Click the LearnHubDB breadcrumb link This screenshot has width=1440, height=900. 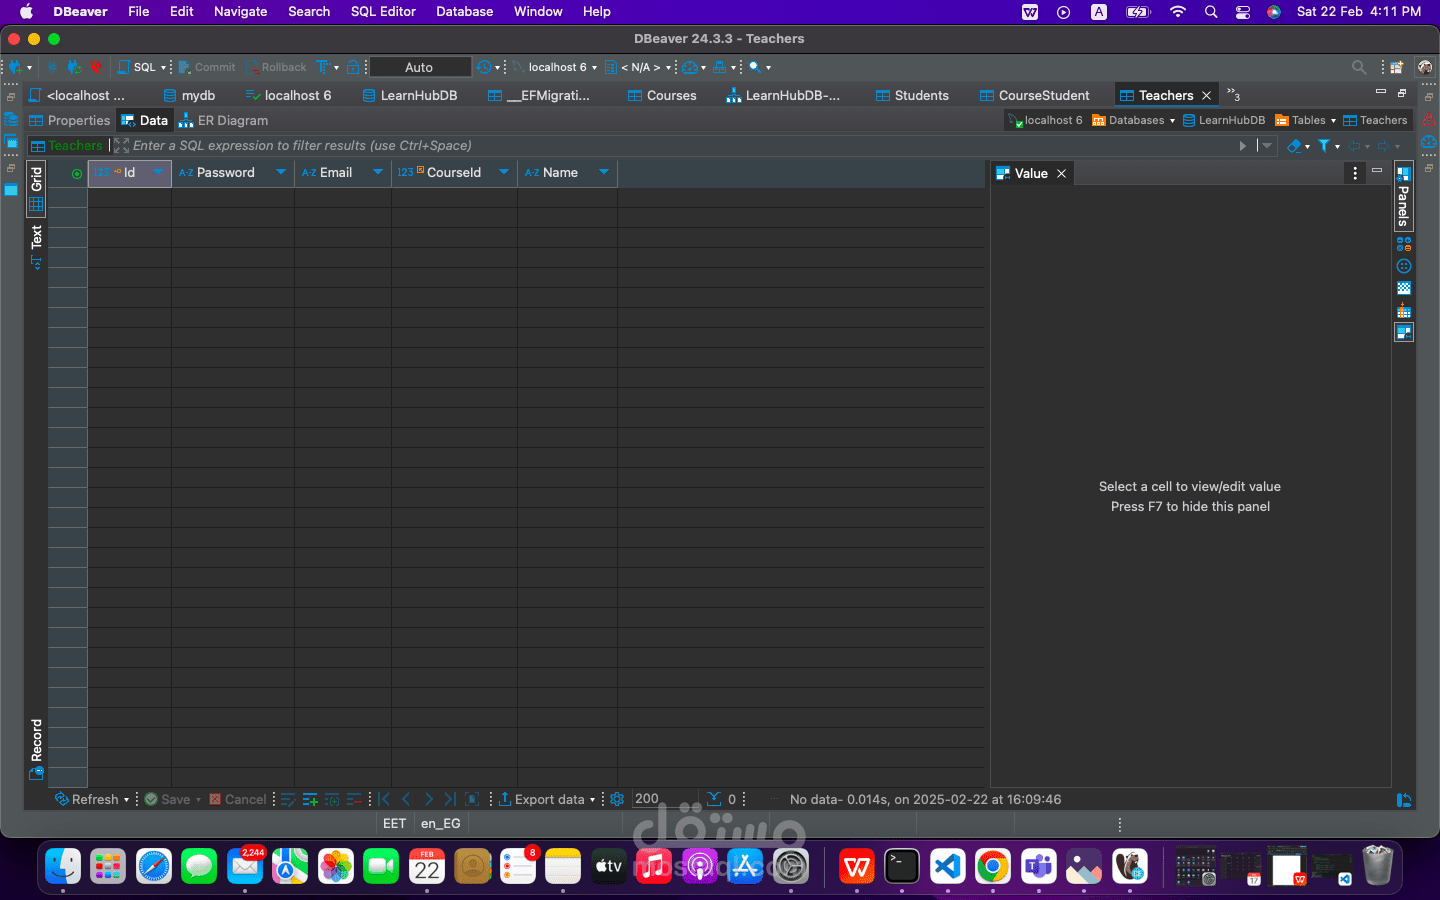coord(1224,120)
